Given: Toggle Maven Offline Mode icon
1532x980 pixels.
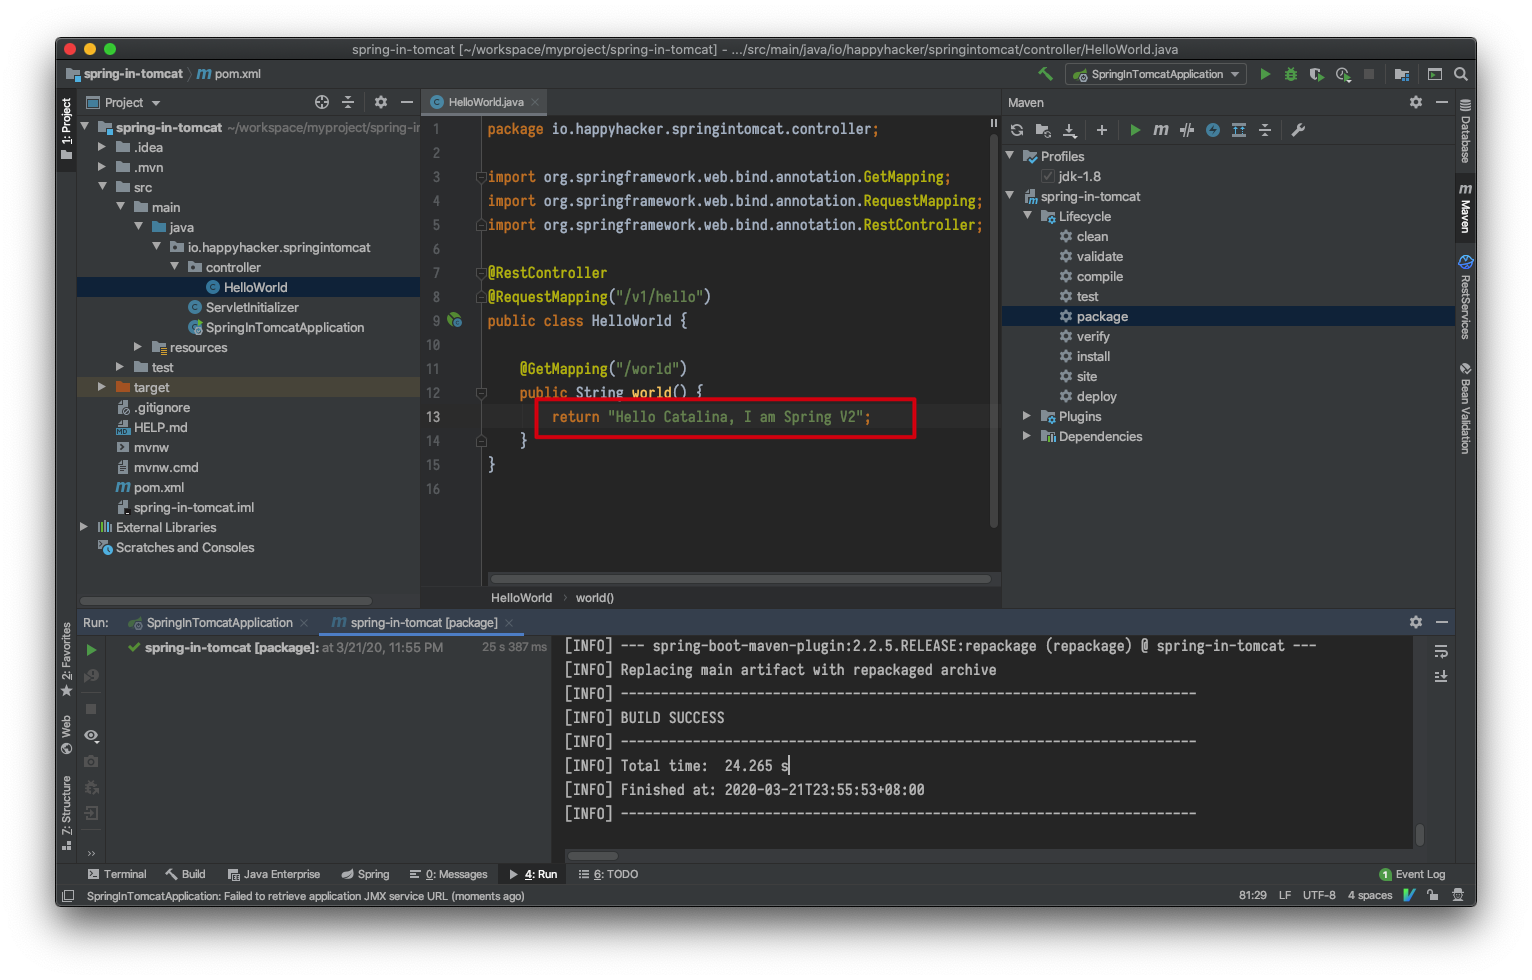Looking at the screenshot, I should coord(1187,130).
